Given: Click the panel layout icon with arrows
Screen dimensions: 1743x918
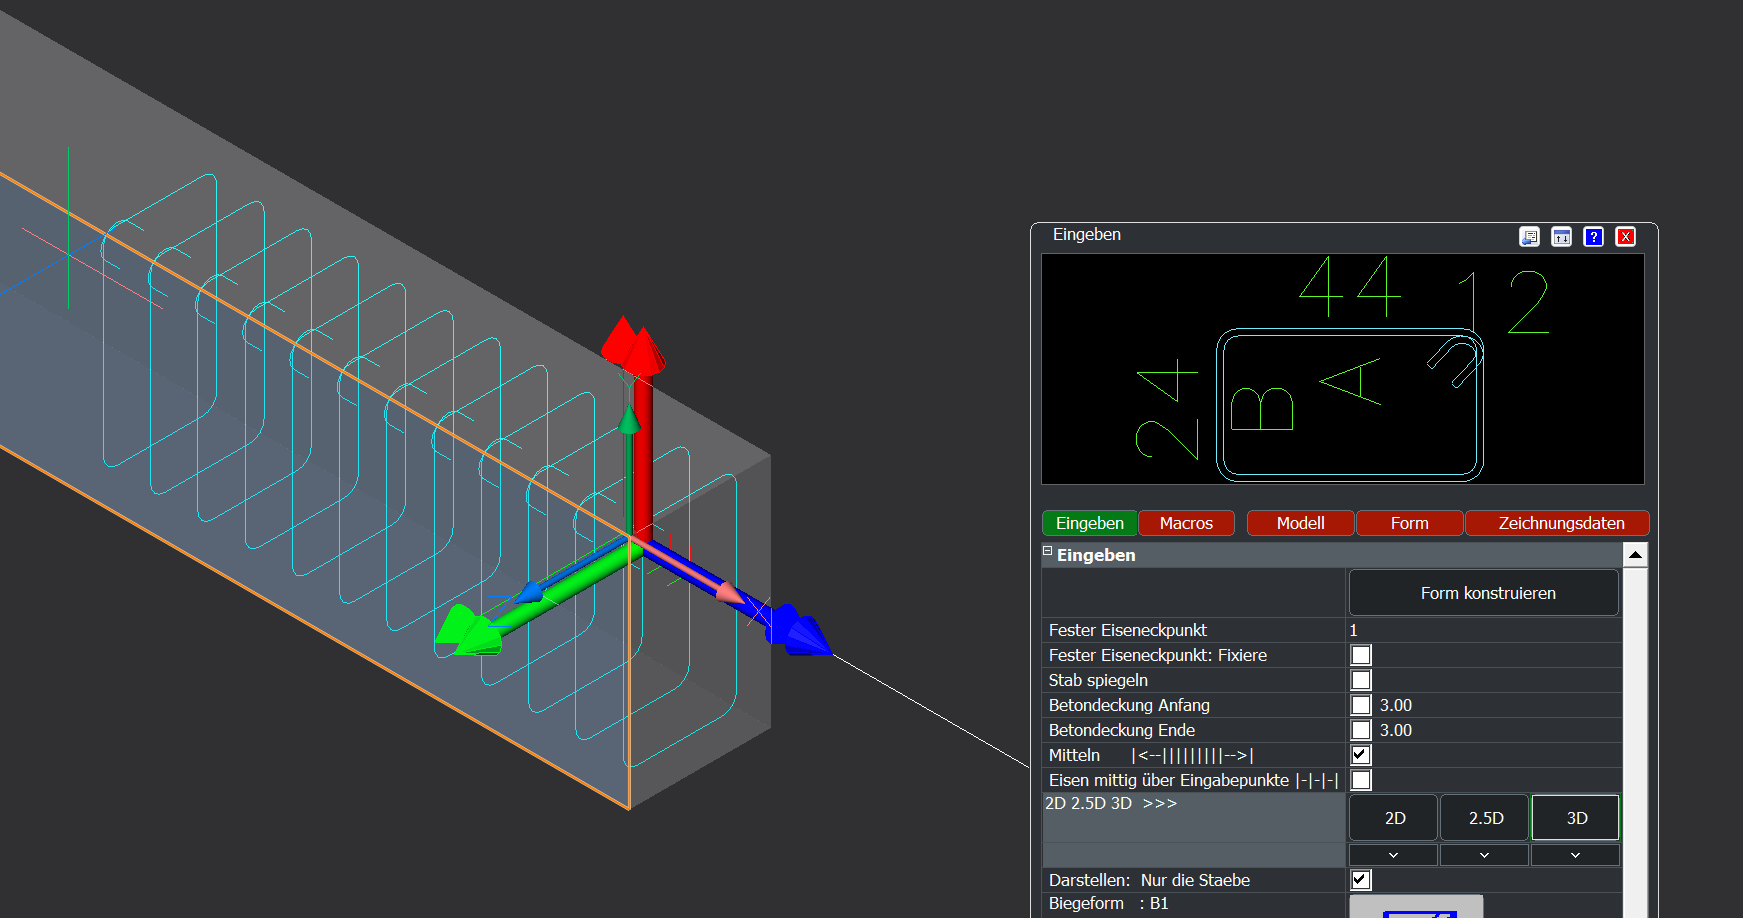Looking at the screenshot, I should click(x=1561, y=237).
